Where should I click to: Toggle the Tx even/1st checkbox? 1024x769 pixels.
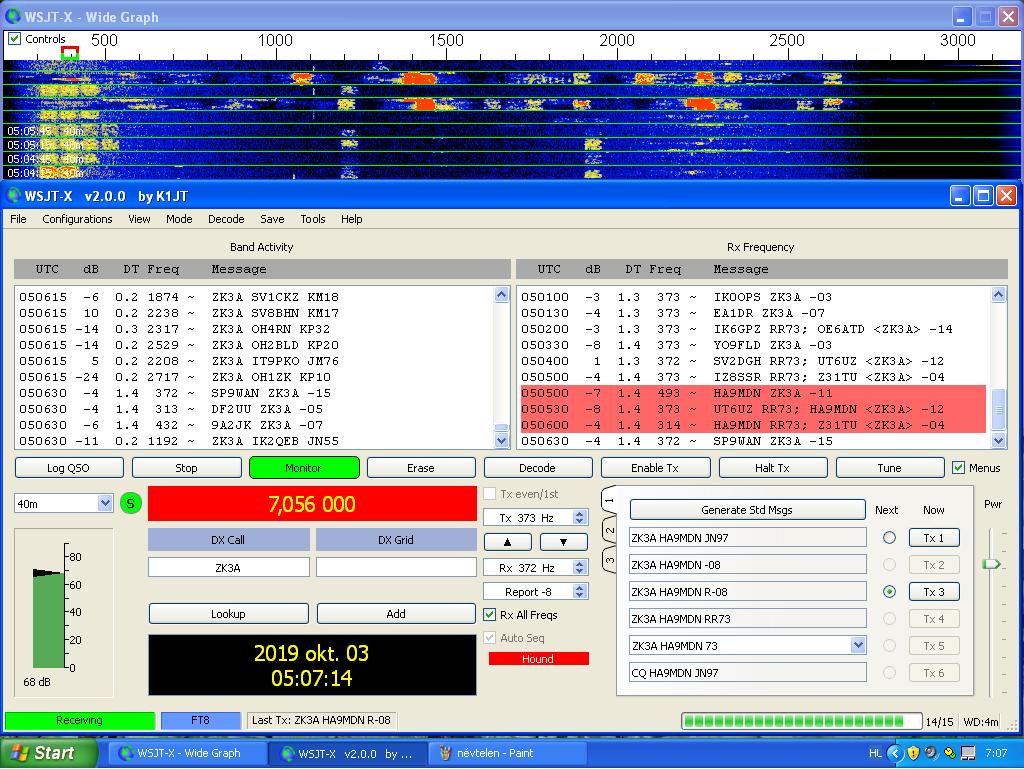point(489,494)
